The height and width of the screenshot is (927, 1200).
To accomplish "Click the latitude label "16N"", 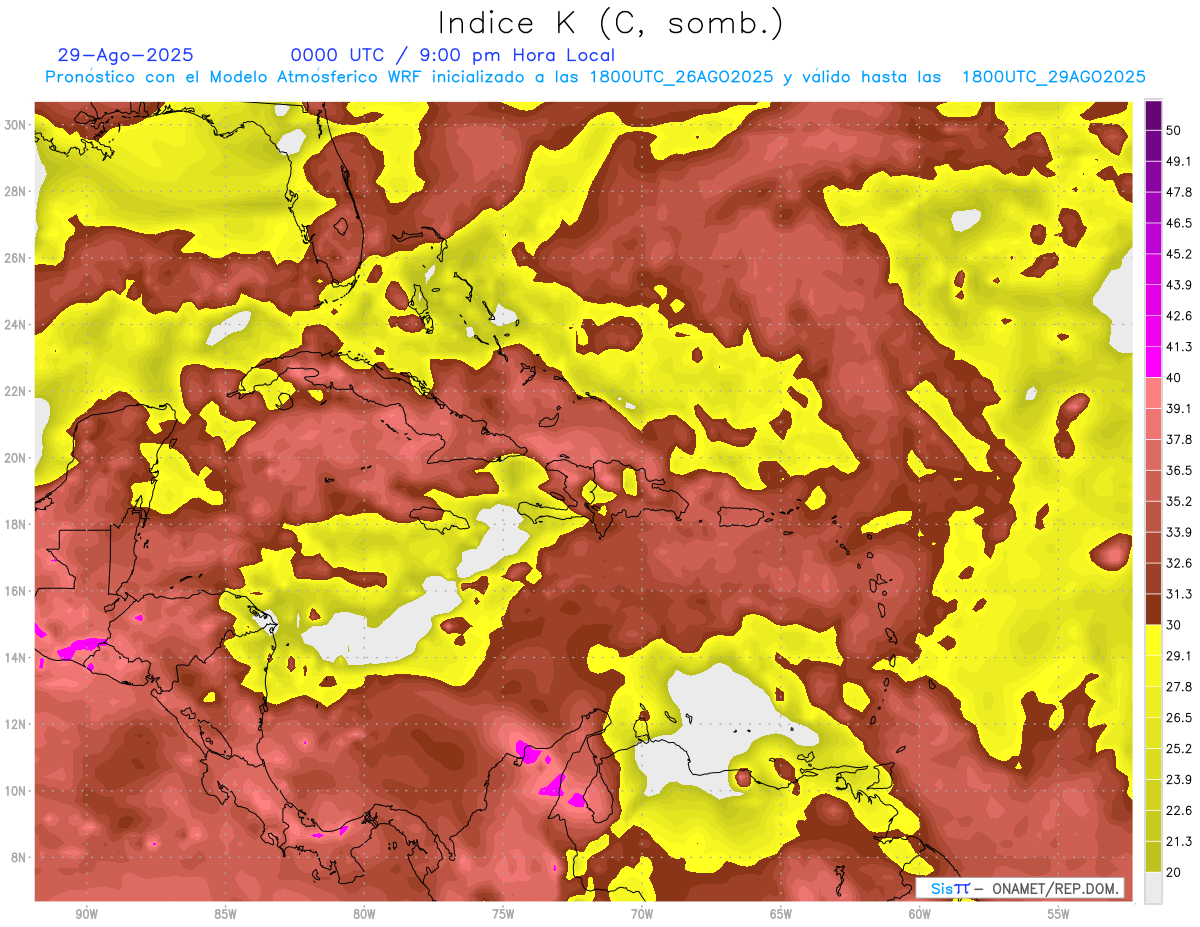I will [17, 591].
